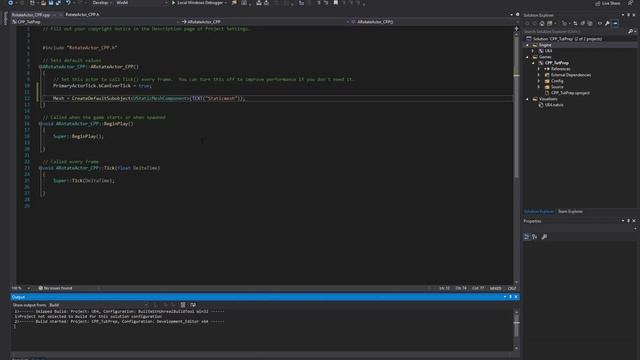The image size is (640, 360).
Task: Open the Development configuration dropdown
Action: click(101, 3)
